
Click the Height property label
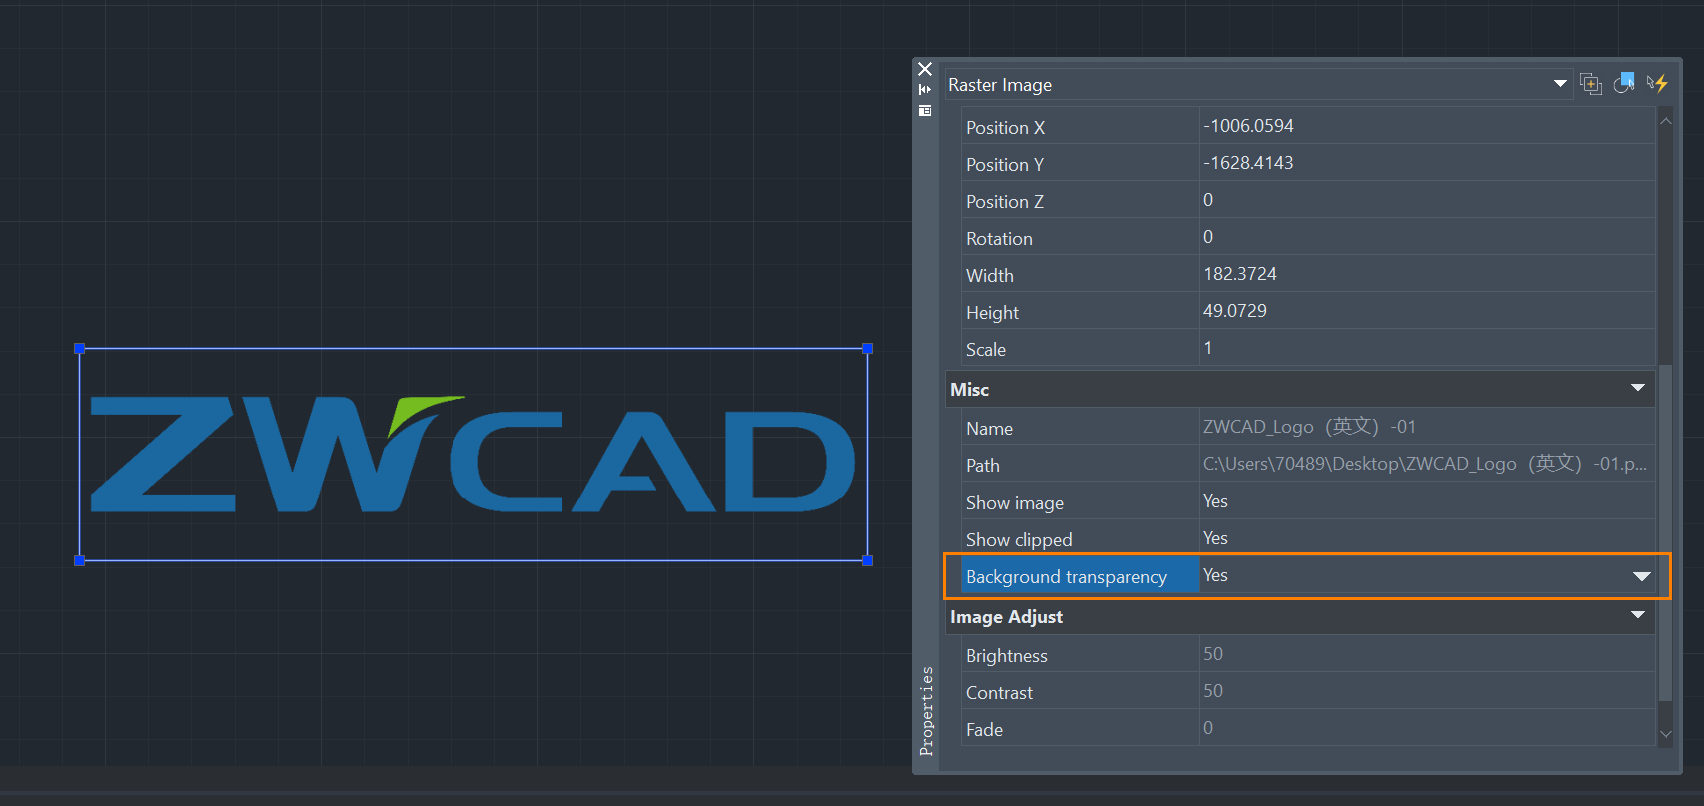tap(992, 313)
